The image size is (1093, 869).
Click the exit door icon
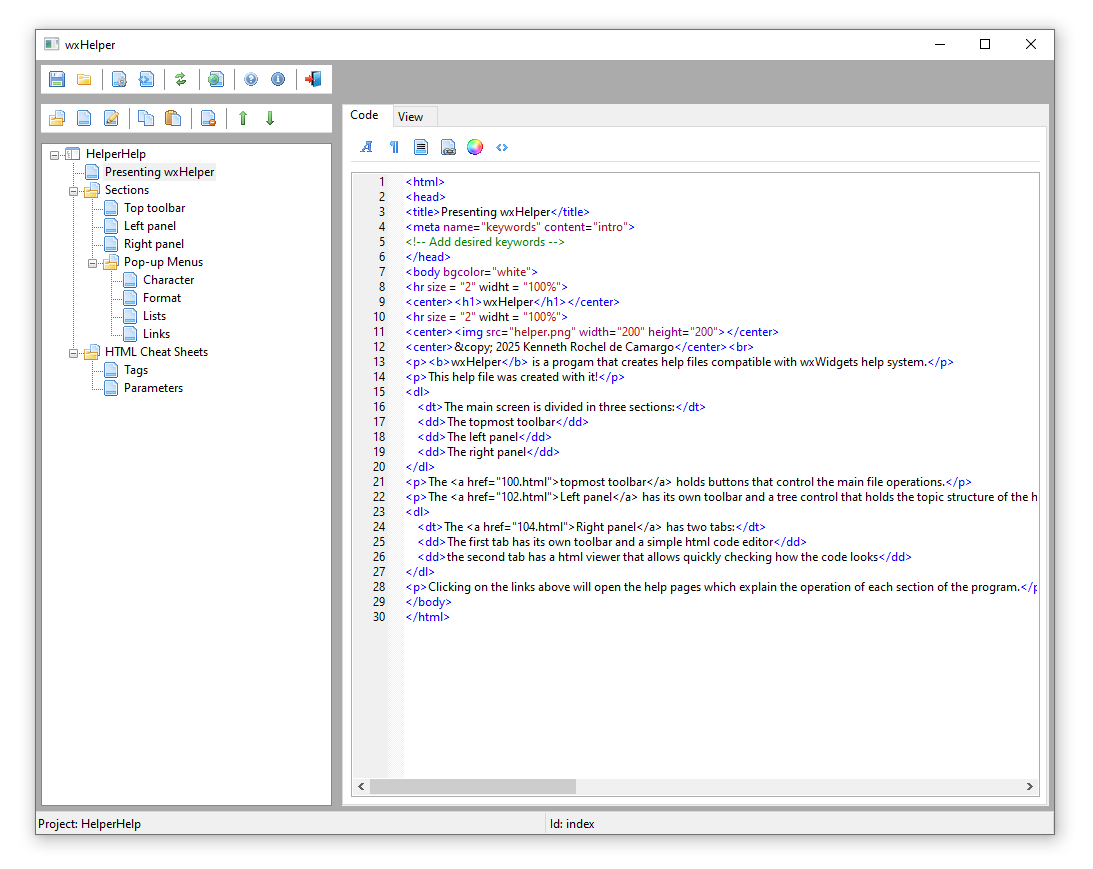pos(313,80)
